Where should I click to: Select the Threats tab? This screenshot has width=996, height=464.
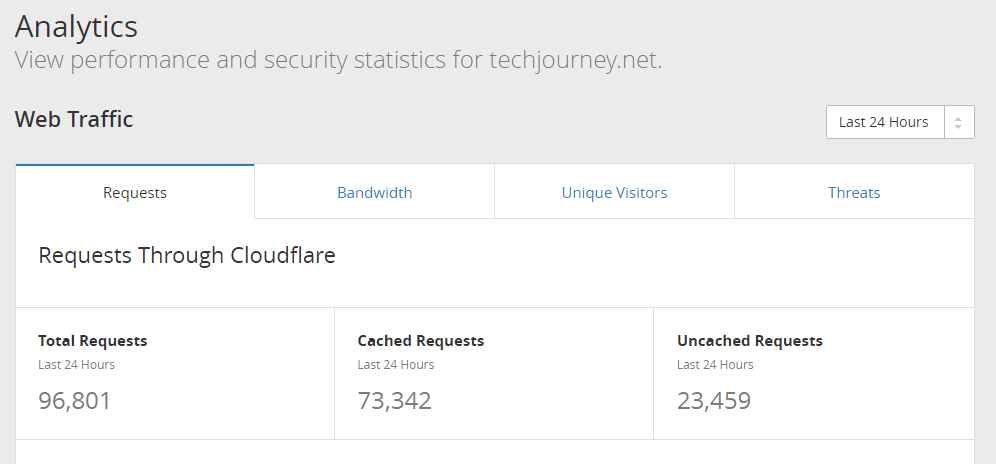854,192
